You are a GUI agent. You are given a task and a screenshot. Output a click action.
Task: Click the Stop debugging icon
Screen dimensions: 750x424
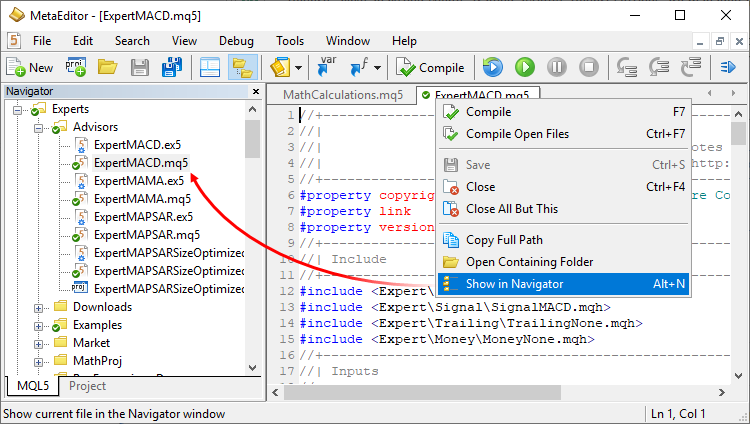coord(589,68)
